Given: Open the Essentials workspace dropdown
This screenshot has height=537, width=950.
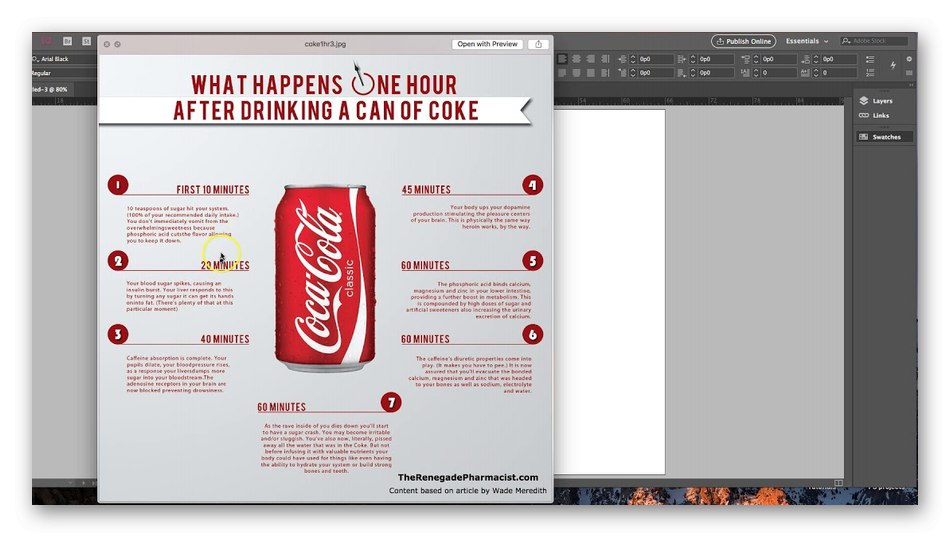Looking at the screenshot, I should (807, 41).
